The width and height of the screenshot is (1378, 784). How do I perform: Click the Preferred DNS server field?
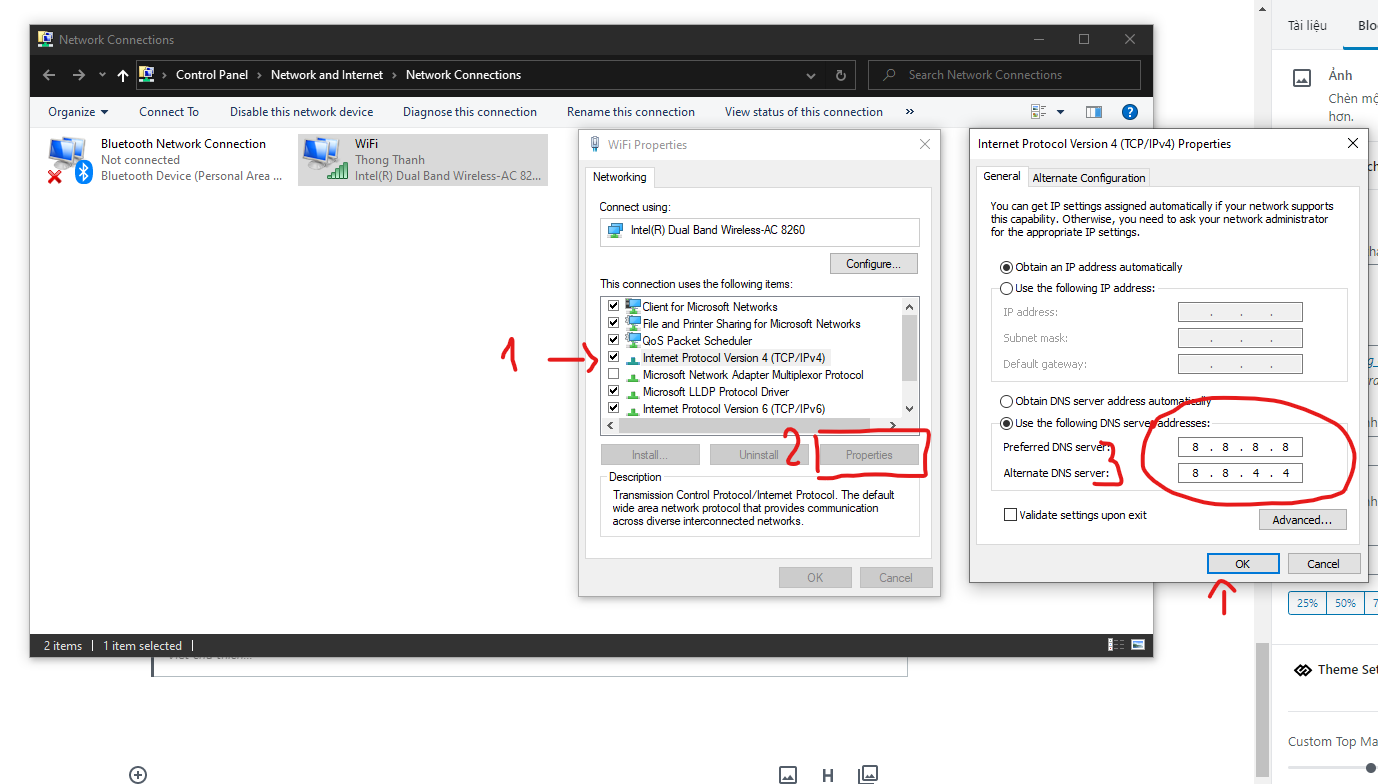click(1240, 447)
